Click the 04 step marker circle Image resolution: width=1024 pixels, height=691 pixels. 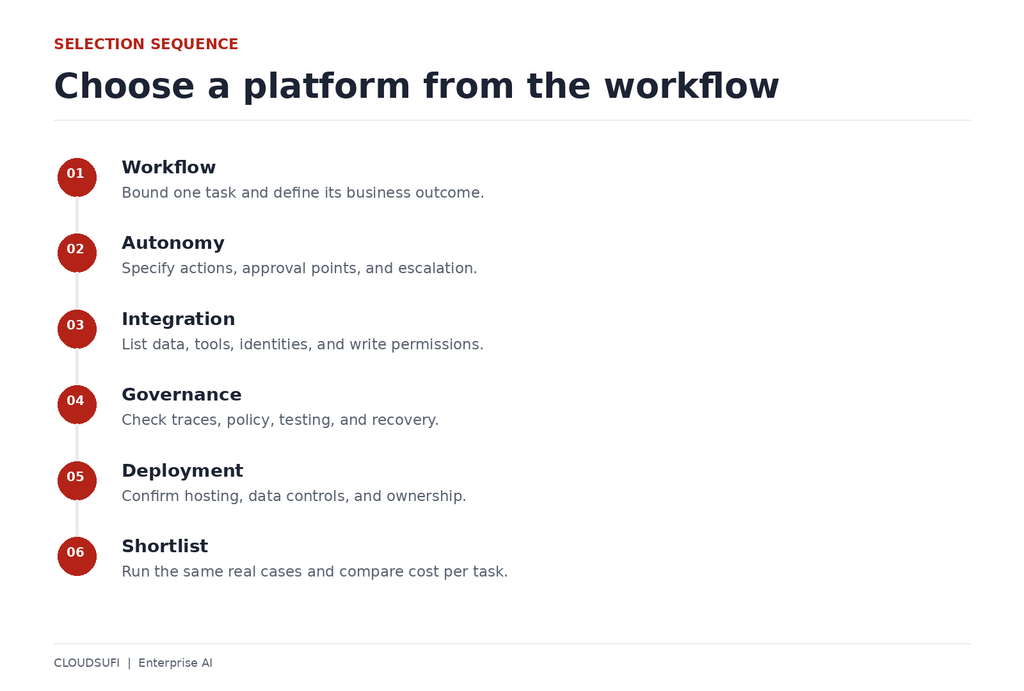77,404
